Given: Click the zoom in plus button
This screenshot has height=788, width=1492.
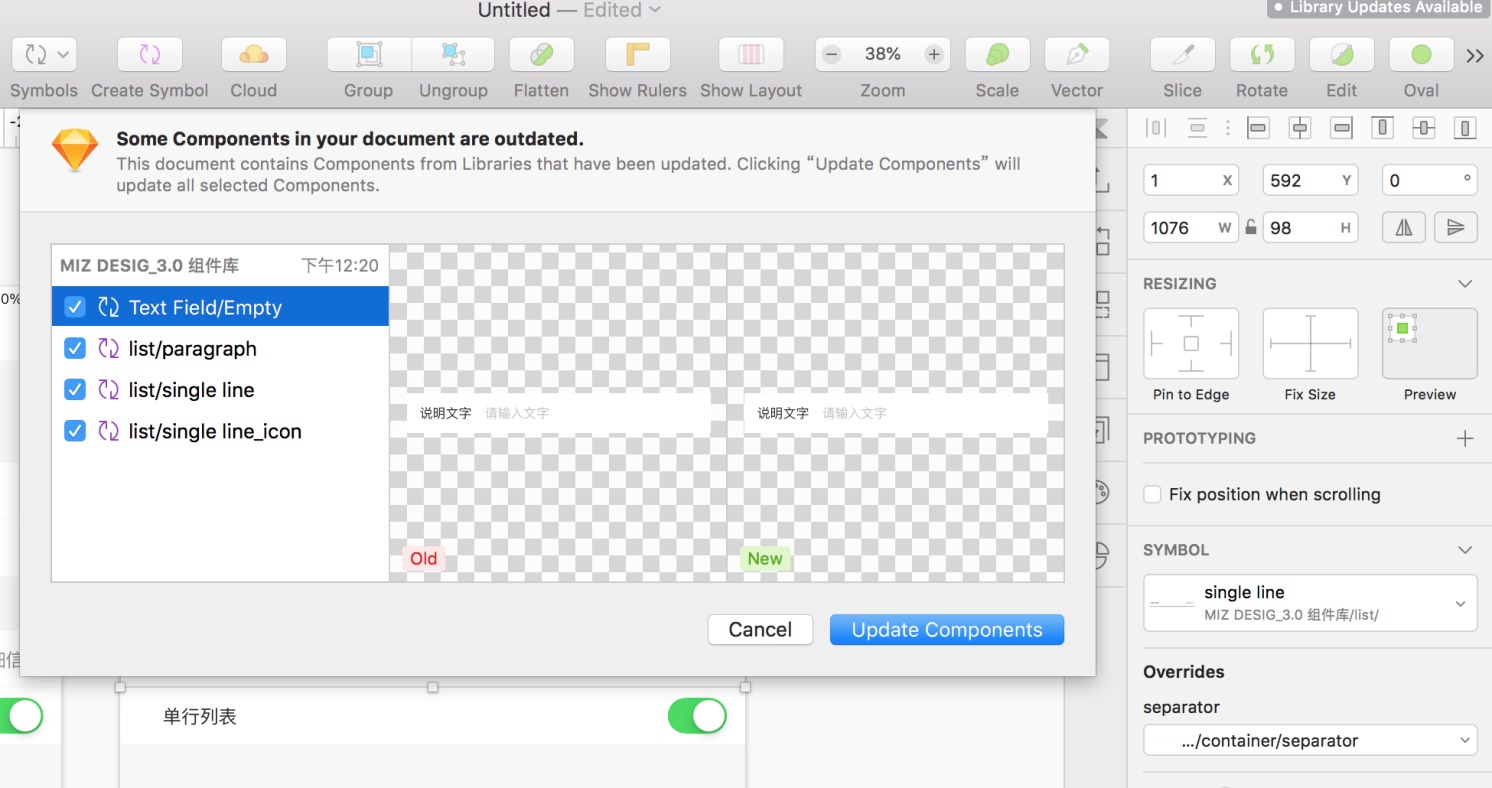Looking at the screenshot, I should 934,54.
